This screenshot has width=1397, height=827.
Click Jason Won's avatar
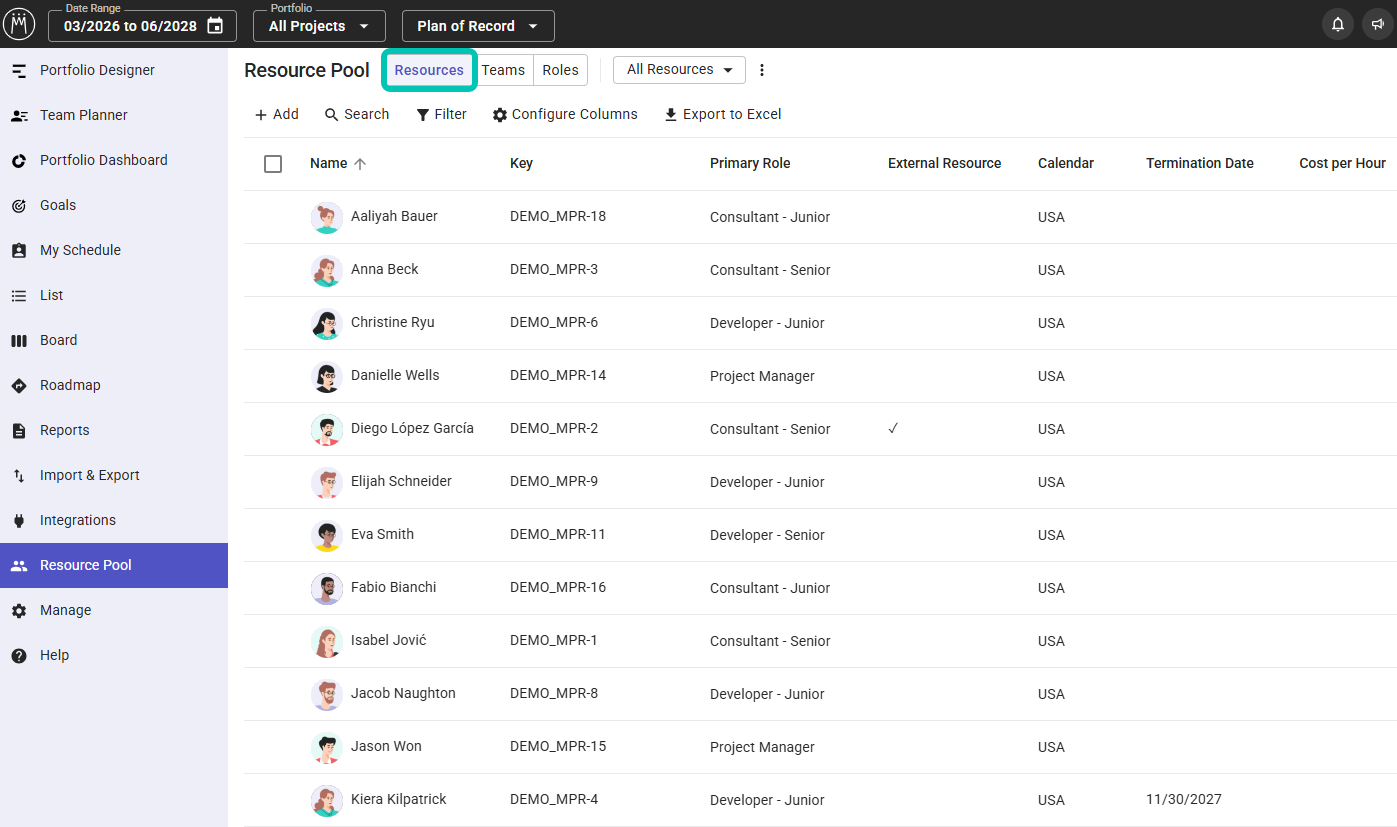tap(327, 747)
